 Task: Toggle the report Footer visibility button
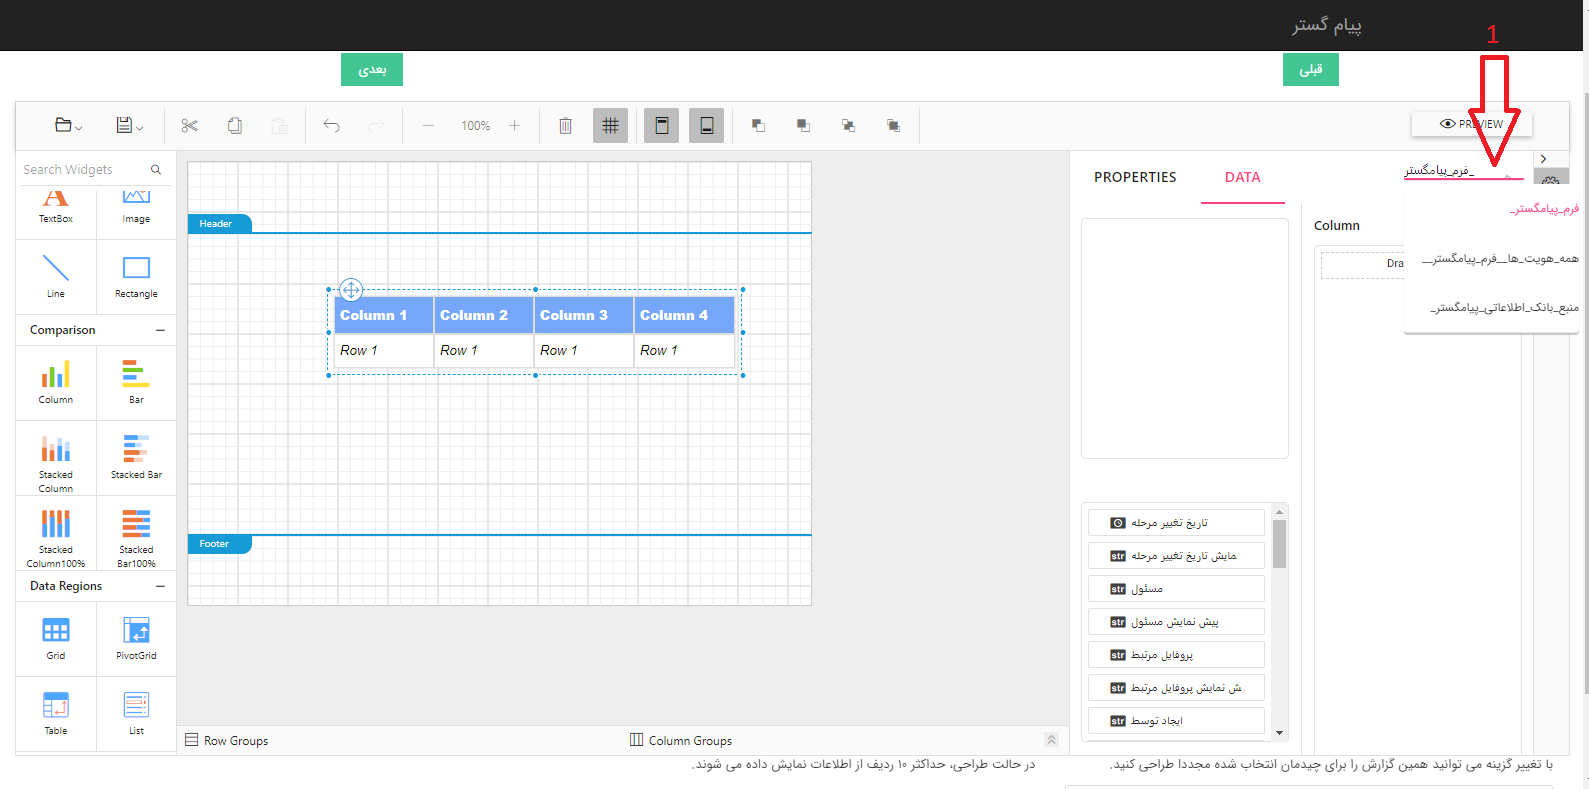point(706,126)
